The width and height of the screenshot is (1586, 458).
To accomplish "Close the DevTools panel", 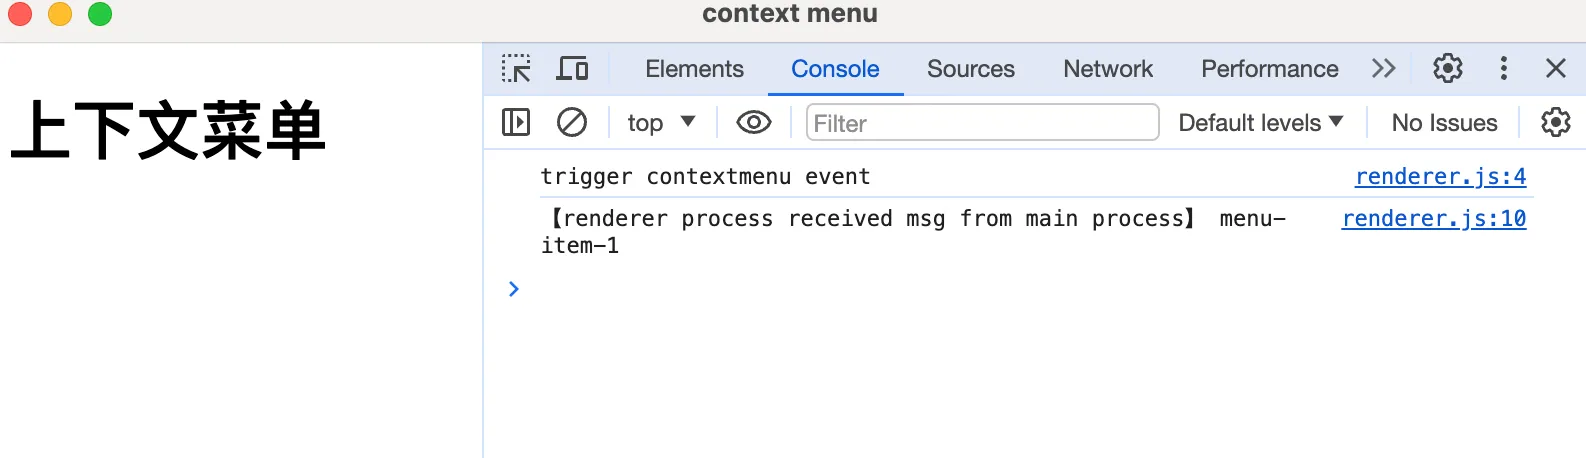I will coord(1555,69).
